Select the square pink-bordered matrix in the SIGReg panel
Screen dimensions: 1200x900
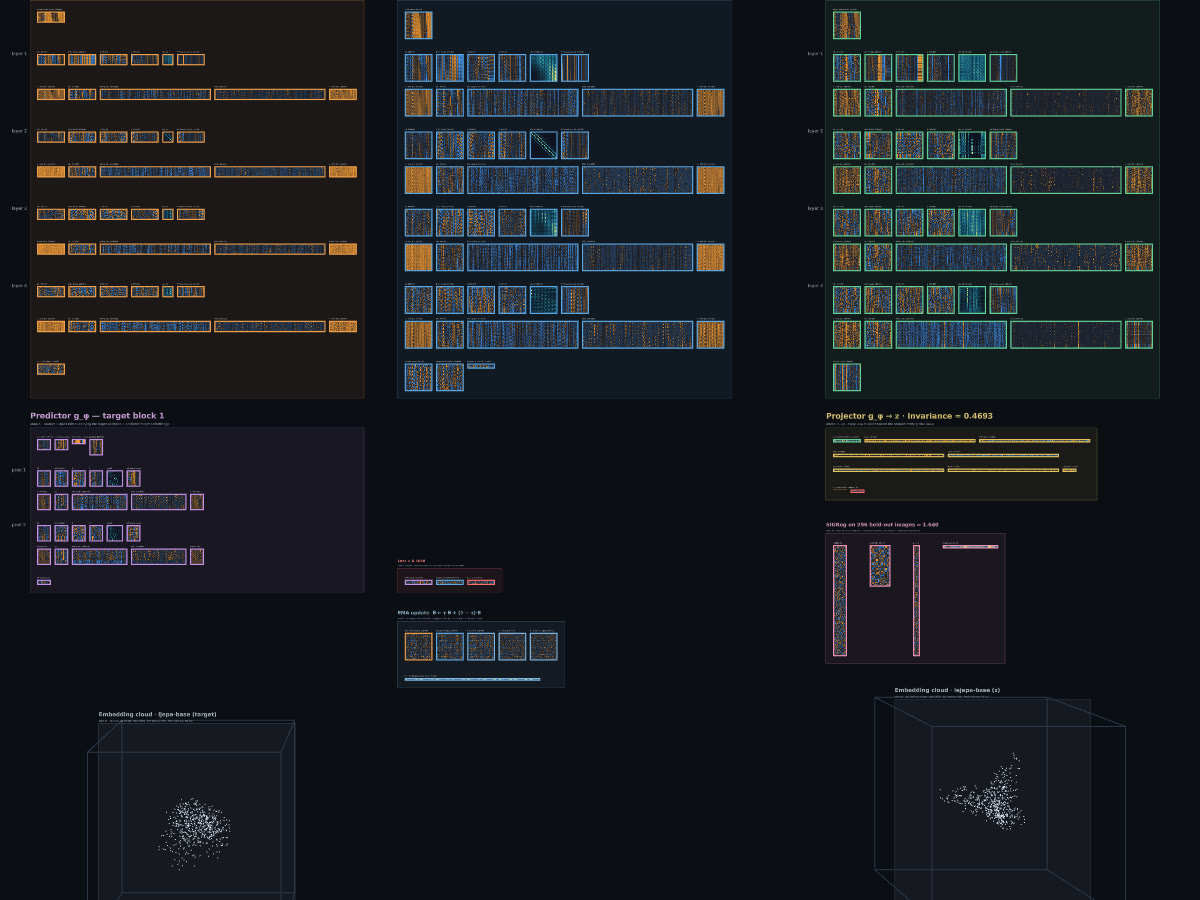click(x=880, y=565)
